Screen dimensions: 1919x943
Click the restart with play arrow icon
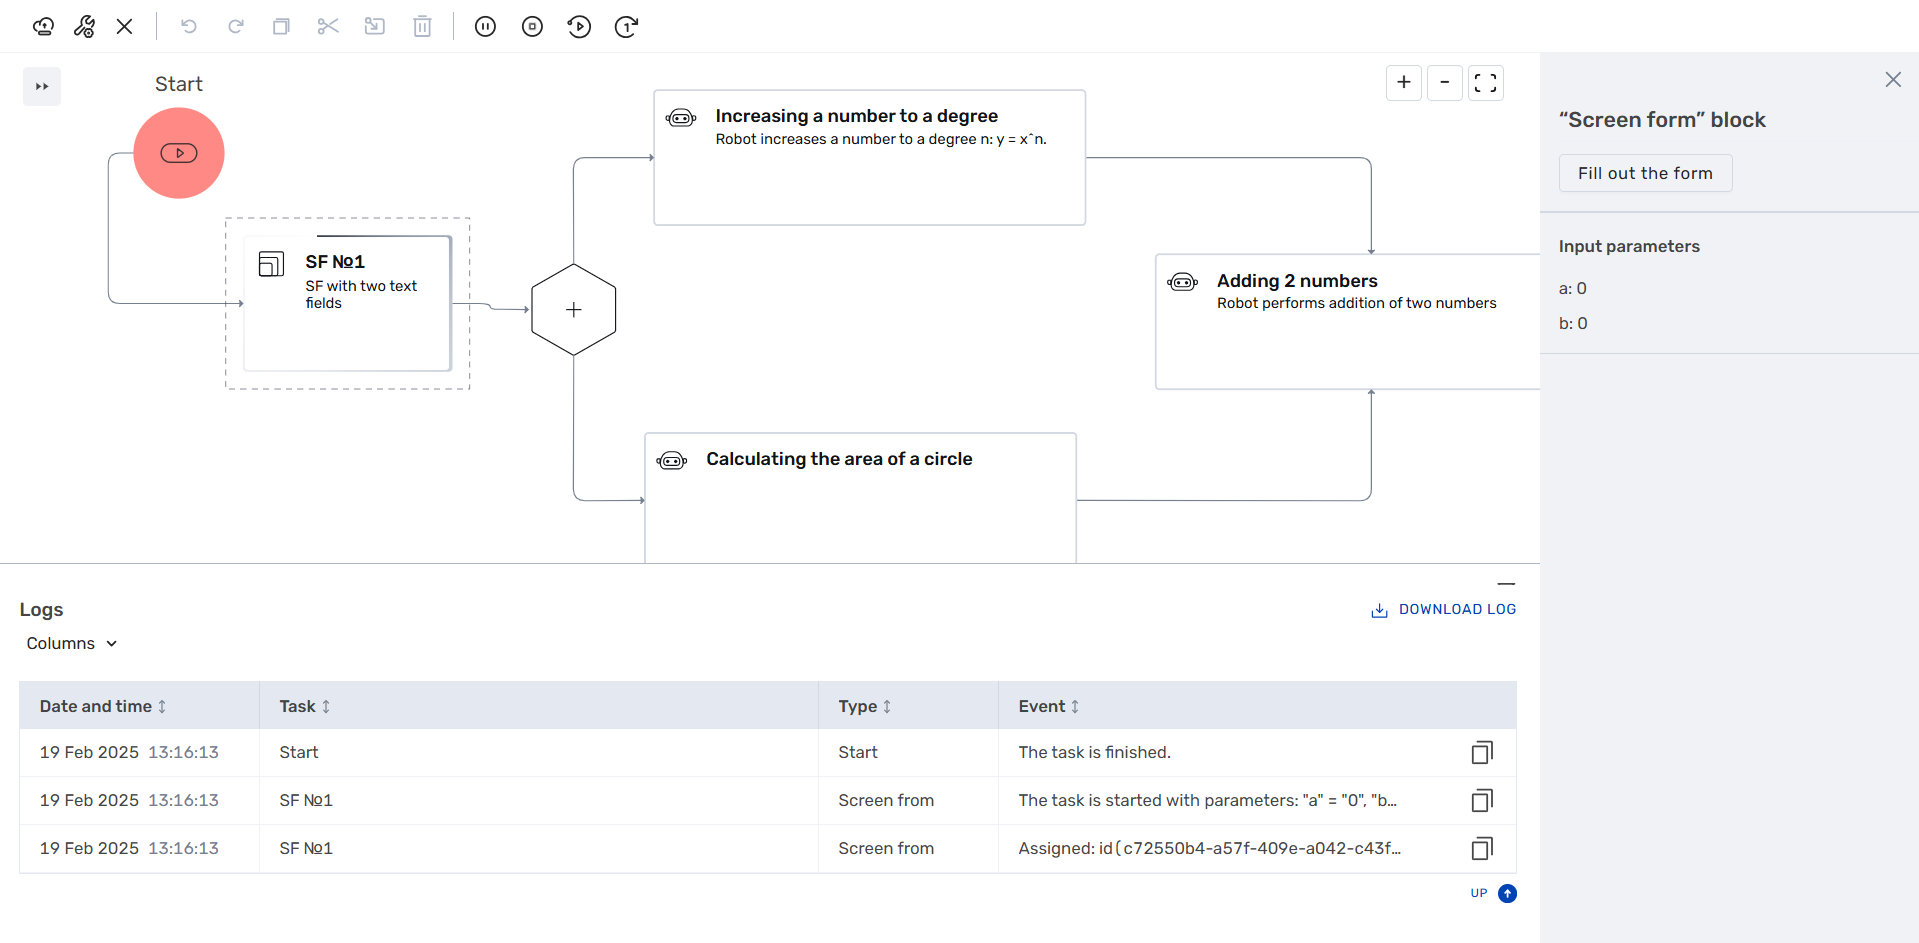click(x=579, y=27)
